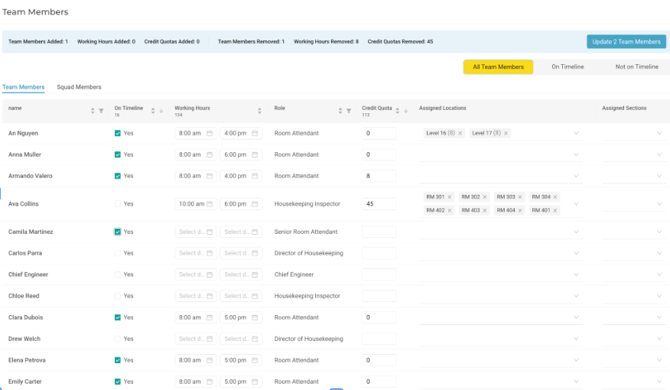Expand Assigned Sections dropdown for Camila Martinez
This screenshot has height=390, width=670.
[659, 232]
